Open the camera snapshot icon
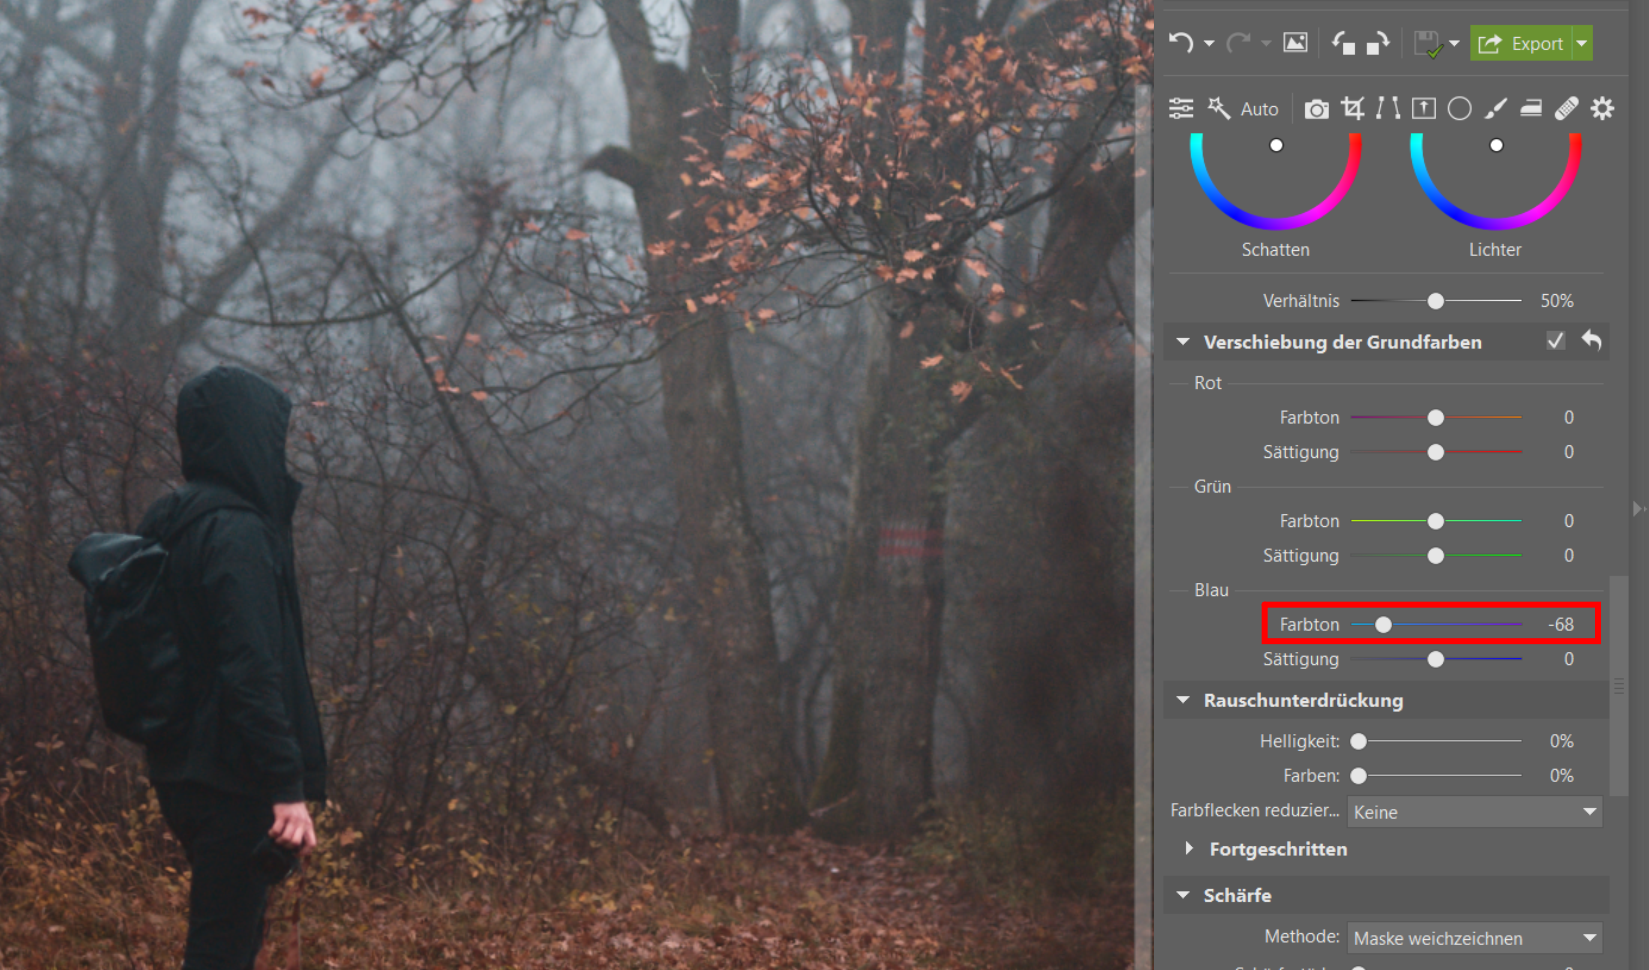Screen dimensions: 1649x970 click(x=1316, y=108)
